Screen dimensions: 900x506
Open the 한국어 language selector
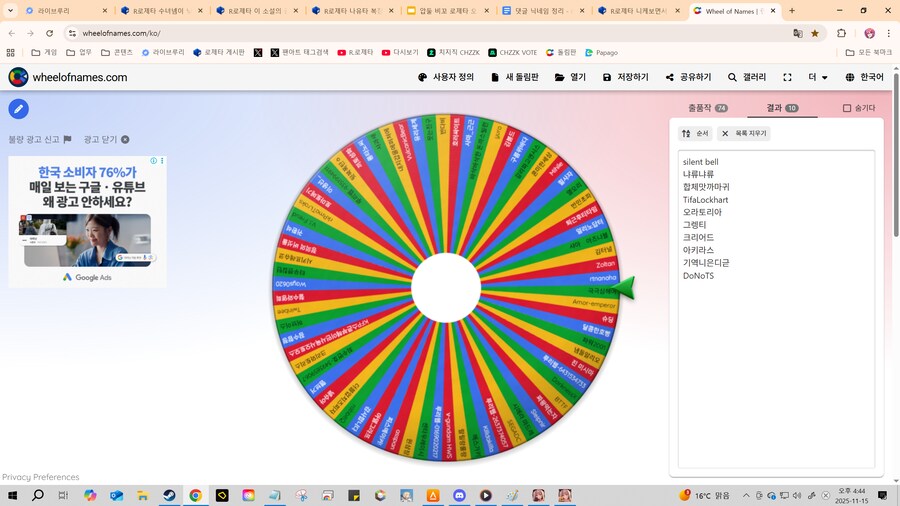point(864,77)
